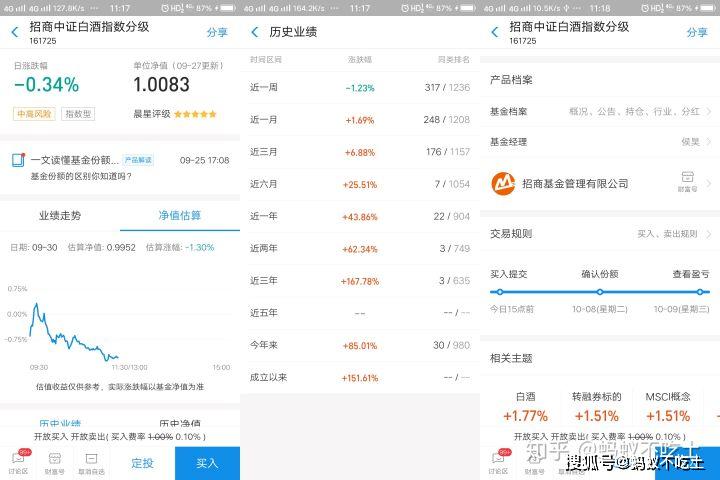
Task: Tap the 7 / 1054 ranking cell
Action: (x=452, y=184)
